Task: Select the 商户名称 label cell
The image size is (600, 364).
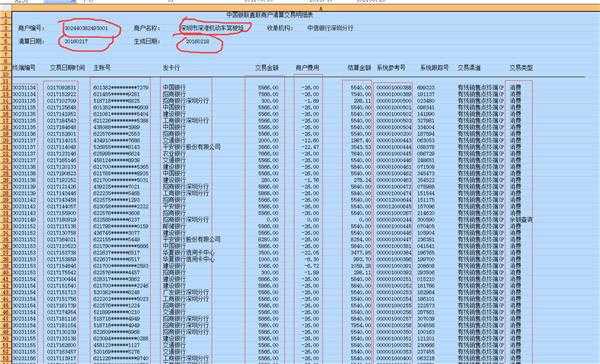Action: (147, 28)
